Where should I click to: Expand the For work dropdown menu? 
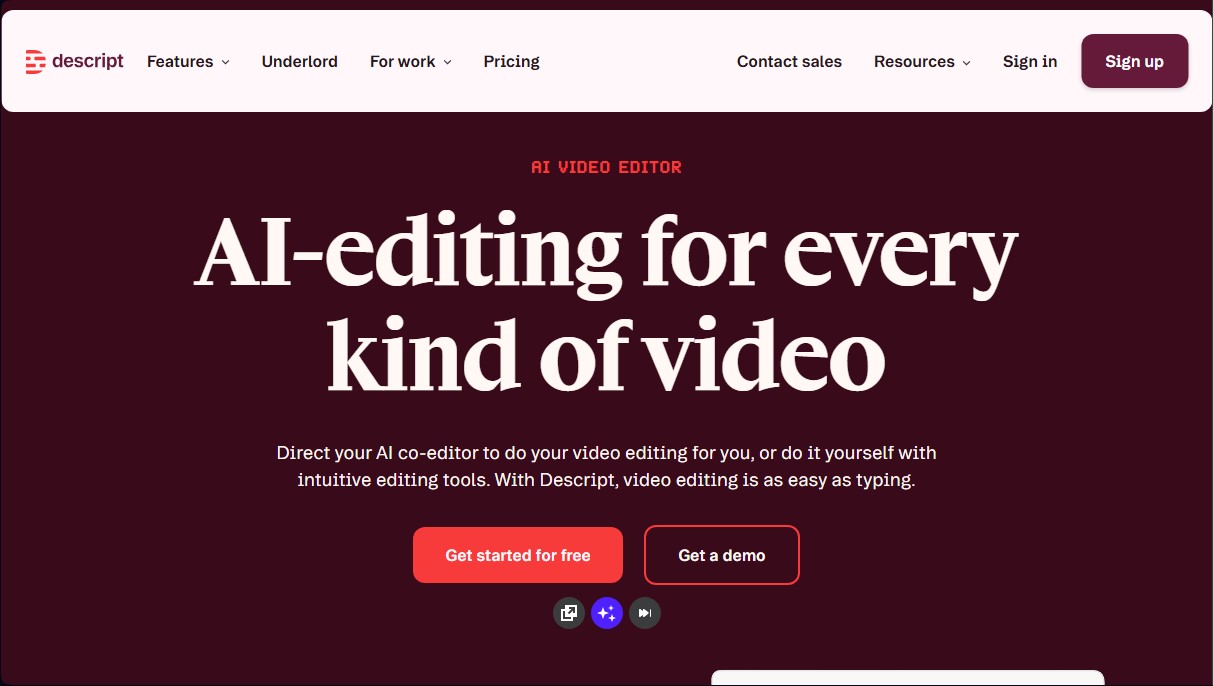coord(403,61)
